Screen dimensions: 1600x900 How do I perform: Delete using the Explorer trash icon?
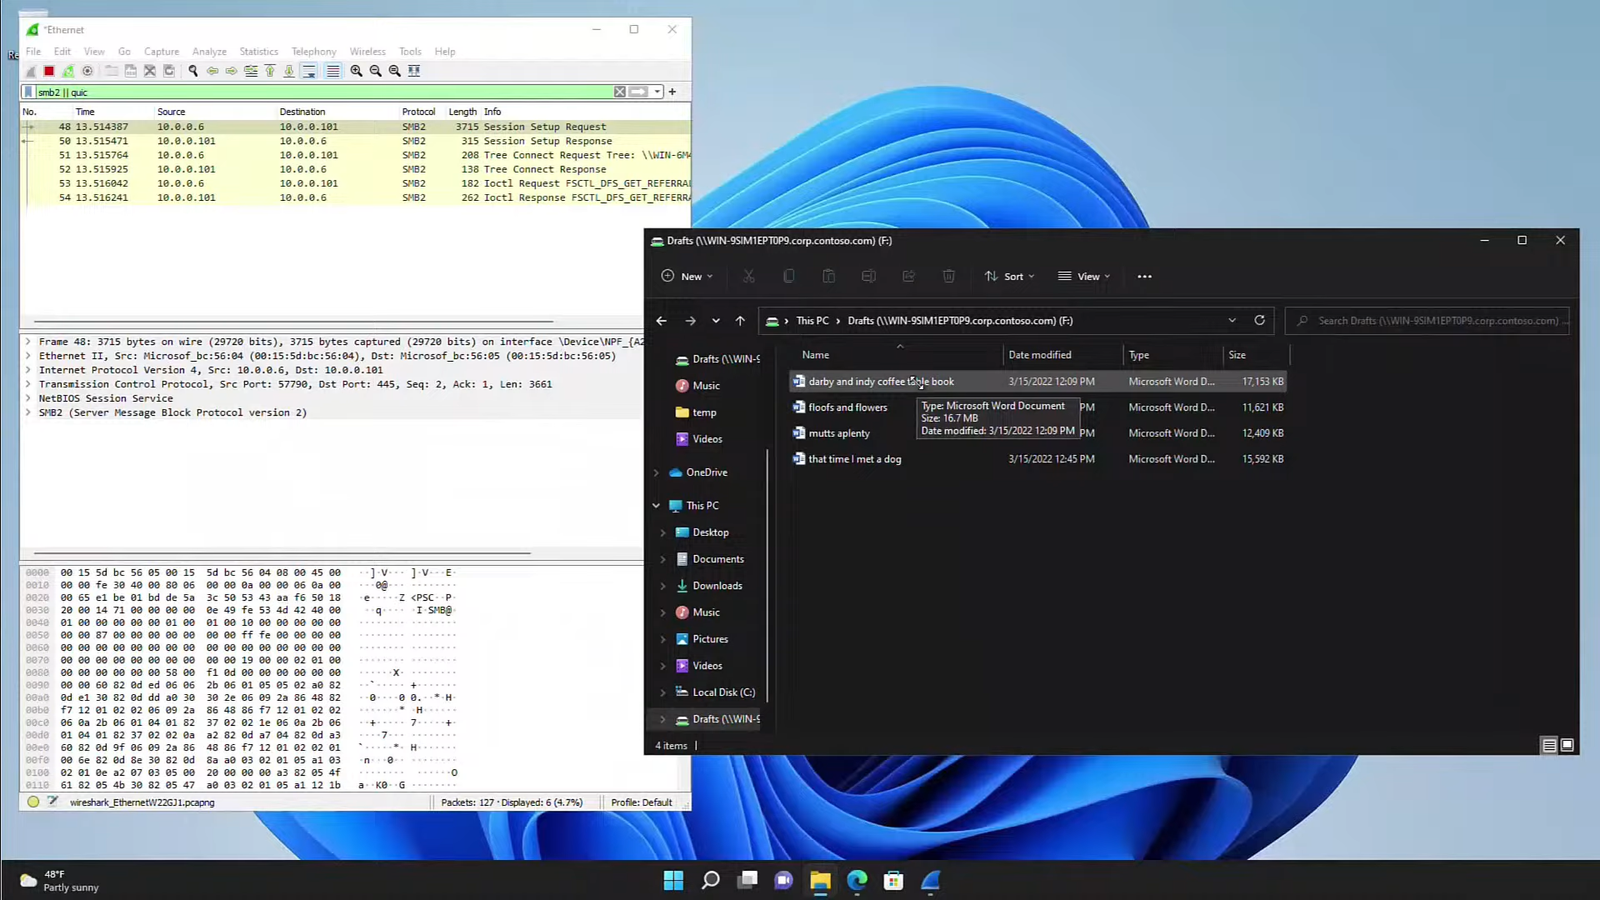948,276
